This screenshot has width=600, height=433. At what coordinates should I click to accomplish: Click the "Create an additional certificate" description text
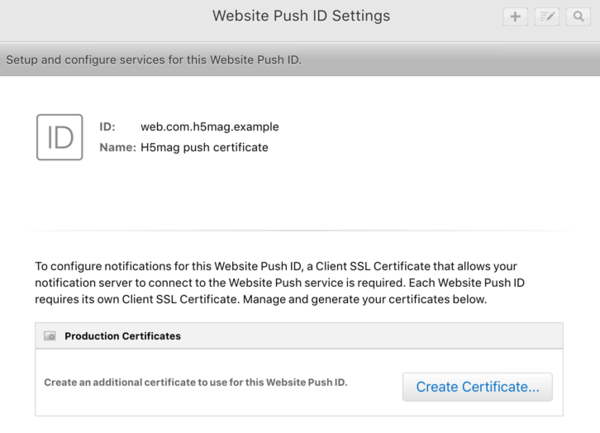coord(195,384)
